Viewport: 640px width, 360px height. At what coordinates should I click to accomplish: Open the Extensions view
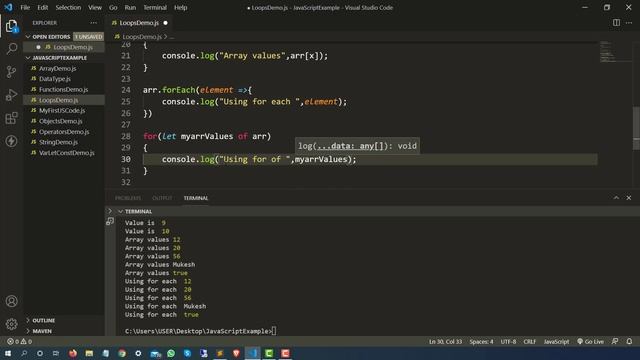[11, 118]
